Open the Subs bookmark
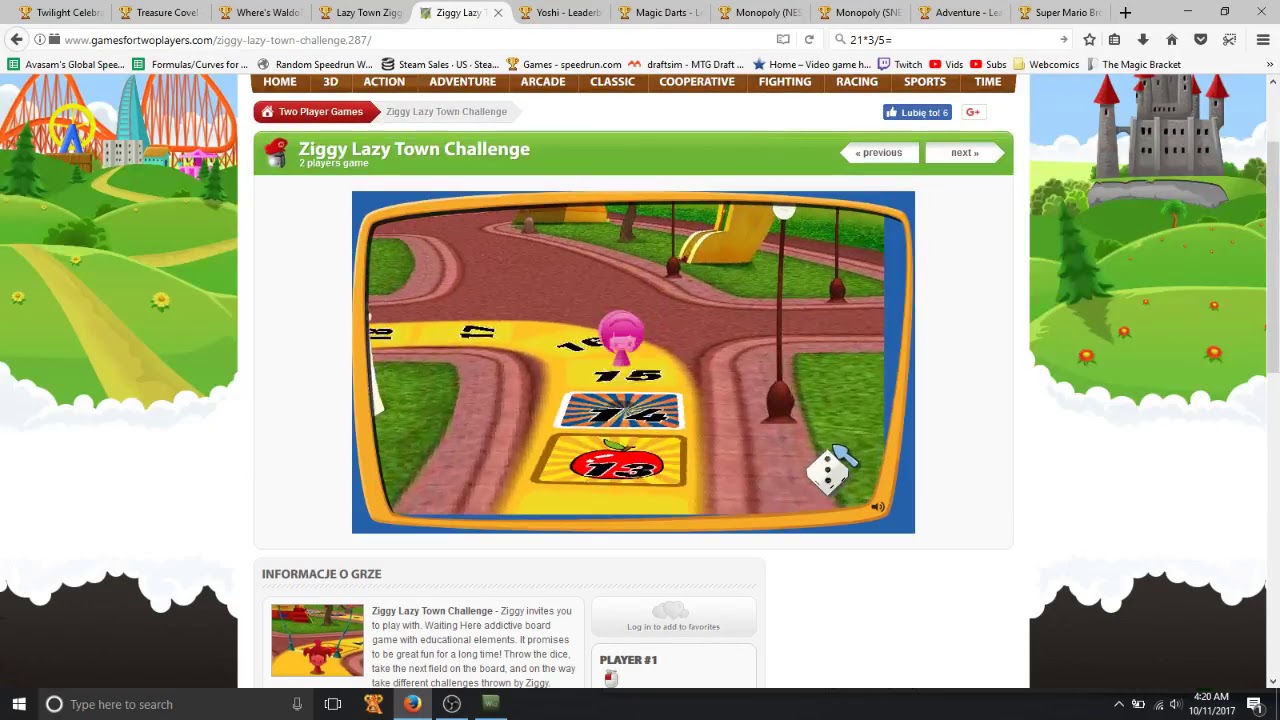The height and width of the screenshot is (720, 1280). (988, 64)
